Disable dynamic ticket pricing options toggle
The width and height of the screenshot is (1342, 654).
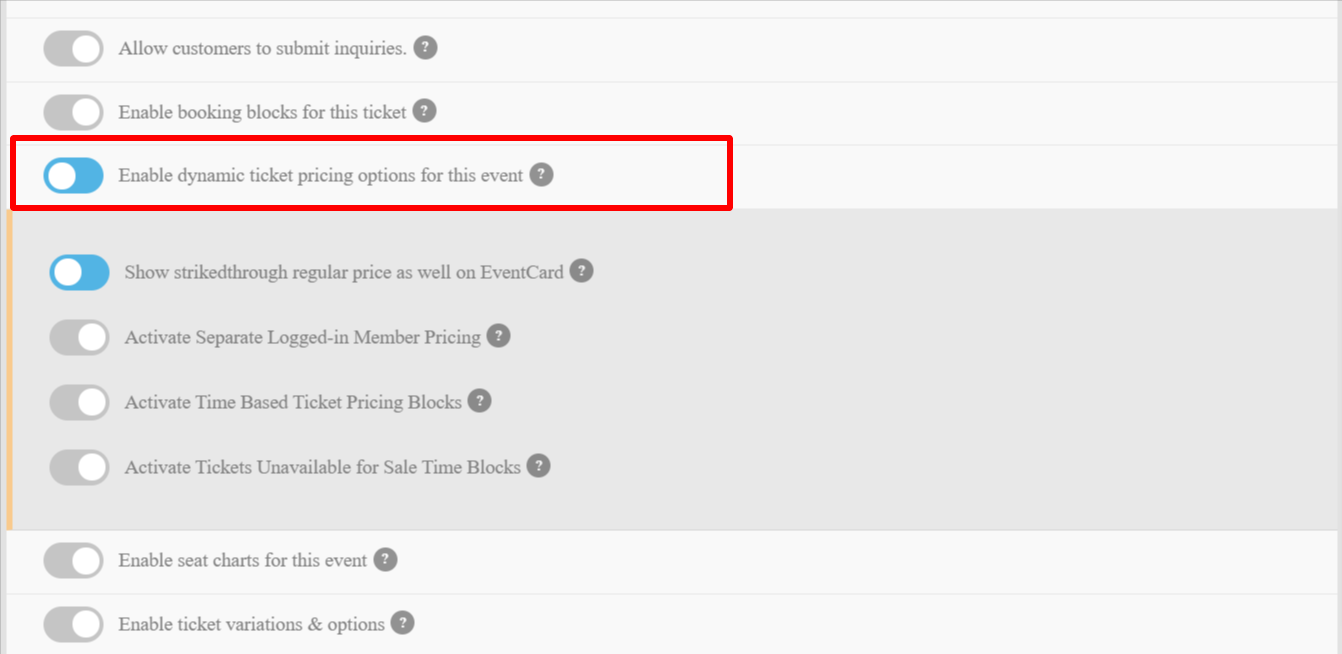pos(73,175)
